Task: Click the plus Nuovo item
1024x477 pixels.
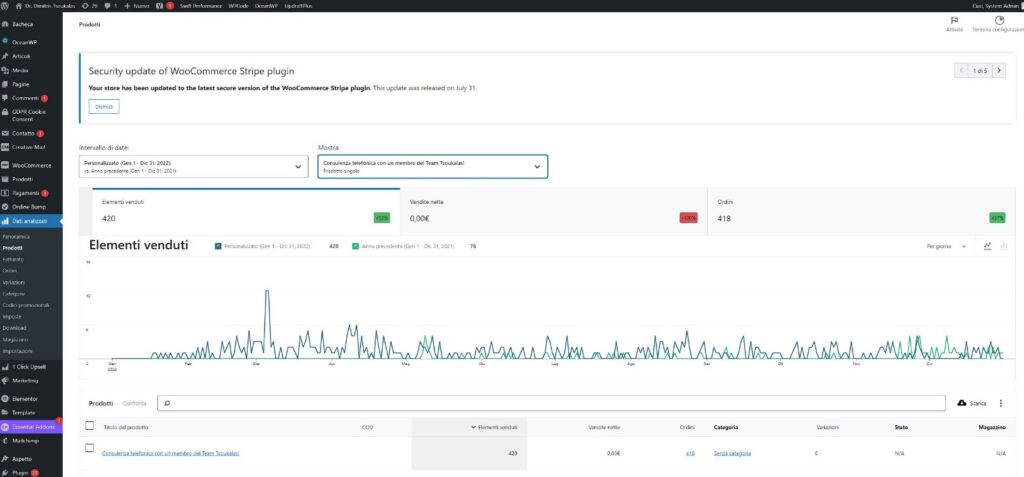Action: 136,5
